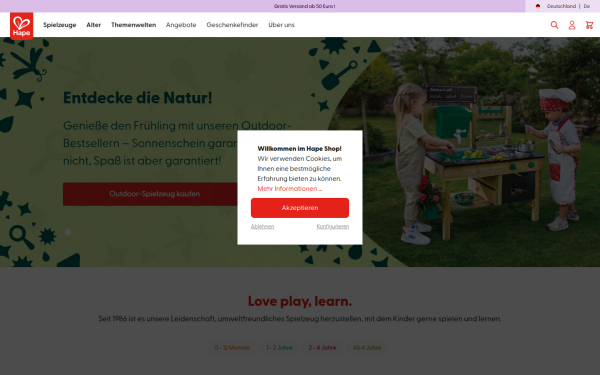The height and width of the screenshot is (375, 600).
Task: Click the Gratis Versand ab 50 Euro banner
Action: (304, 6)
